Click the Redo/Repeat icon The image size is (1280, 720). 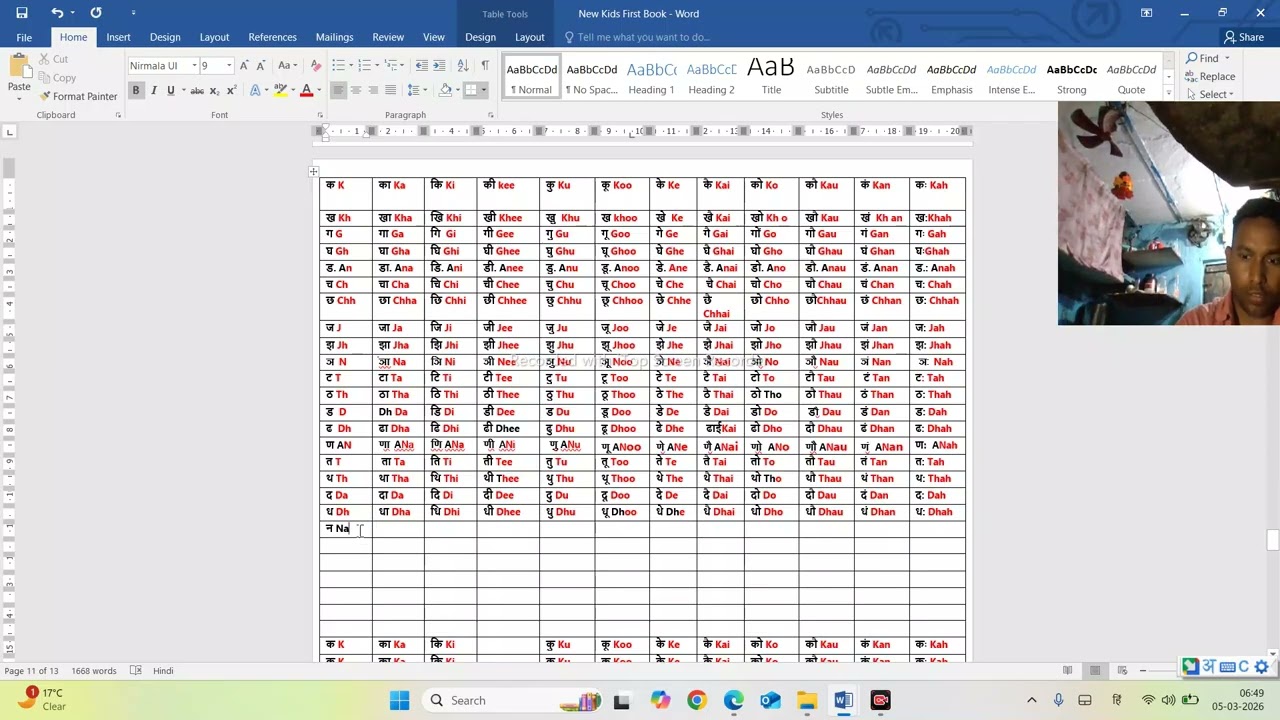click(x=96, y=13)
